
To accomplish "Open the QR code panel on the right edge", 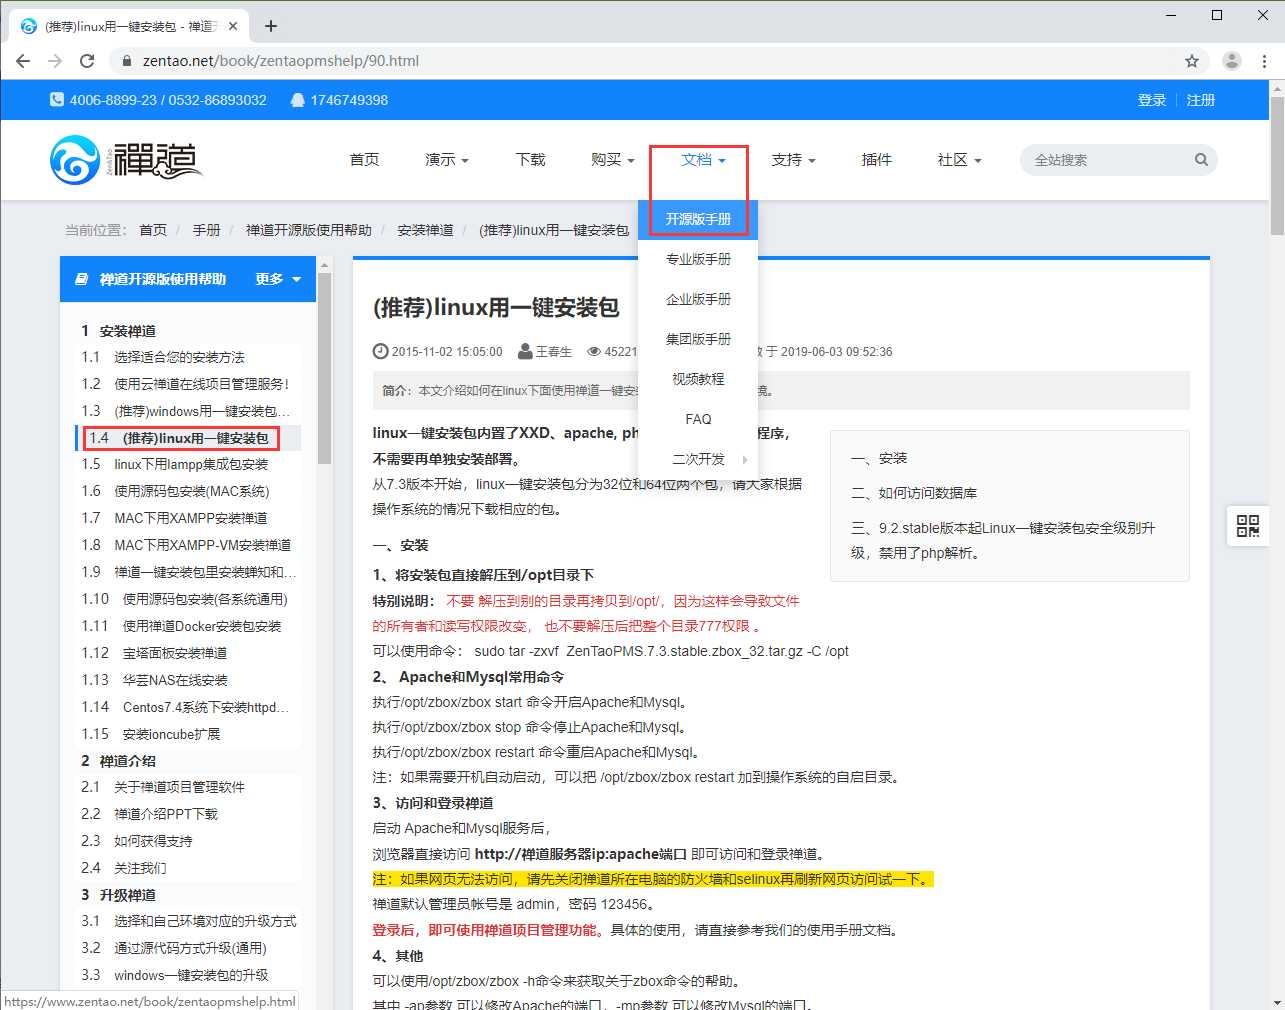I will click(x=1247, y=525).
